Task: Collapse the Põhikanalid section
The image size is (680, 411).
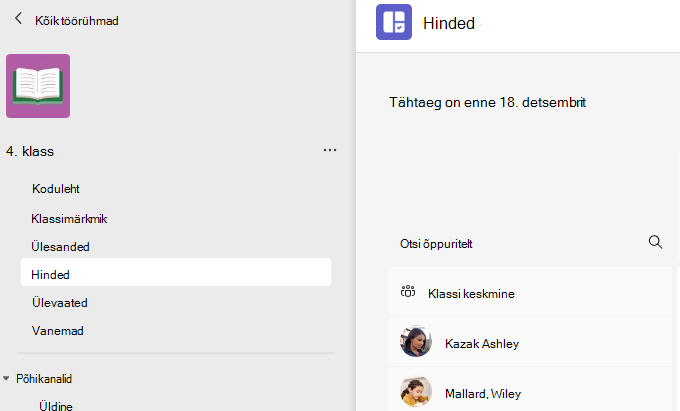Action: [6, 378]
